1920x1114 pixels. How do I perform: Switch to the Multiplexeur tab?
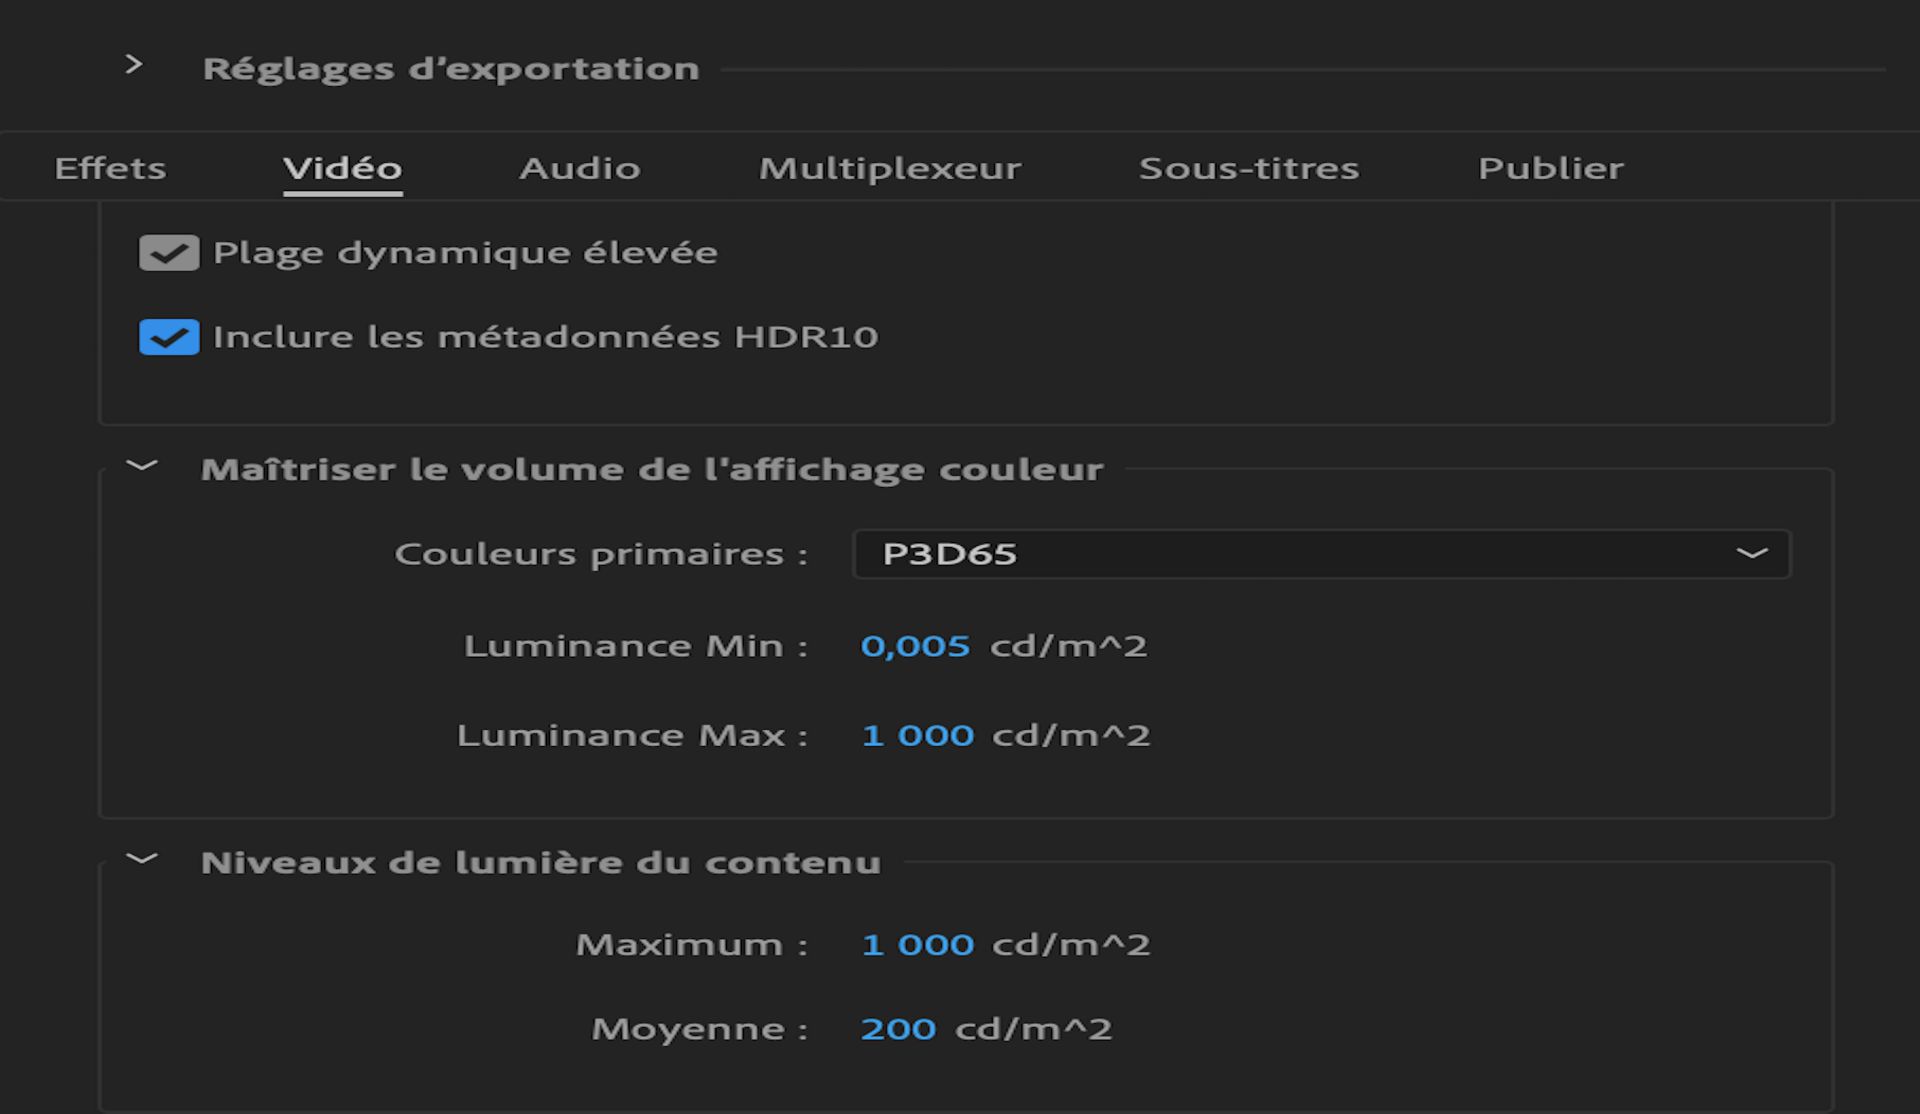click(x=890, y=168)
